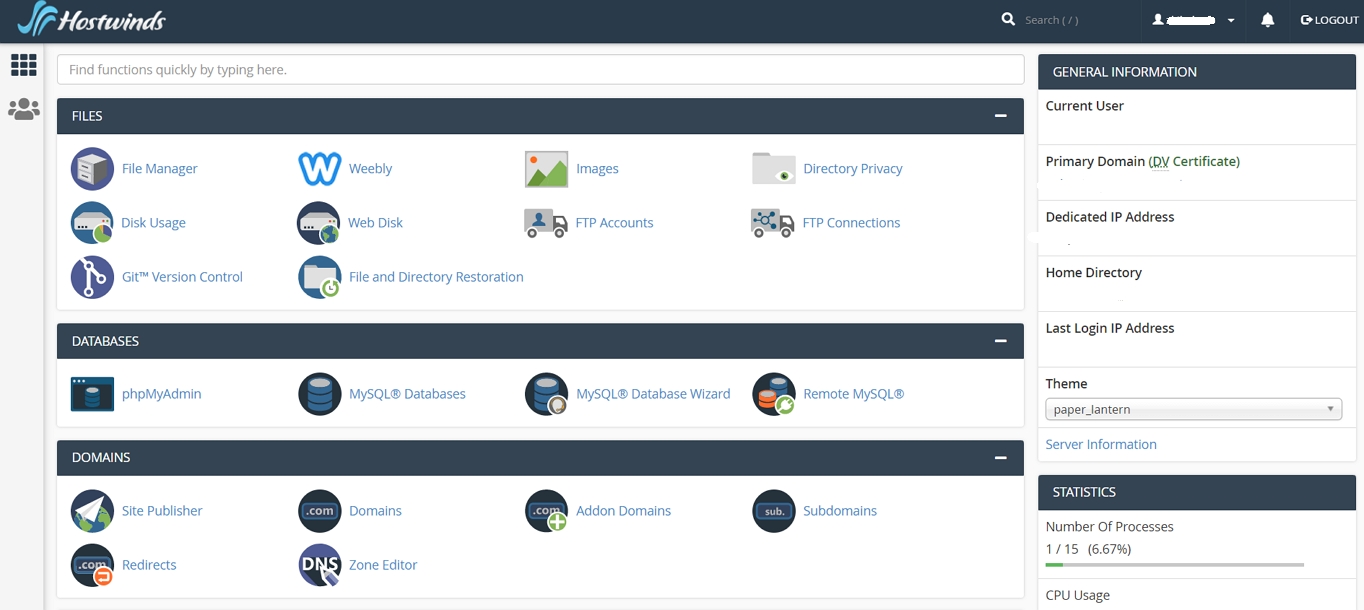Open the Git Version Control icon
The image size is (1364, 610).
pyautogui.click(x=92, y=277)
